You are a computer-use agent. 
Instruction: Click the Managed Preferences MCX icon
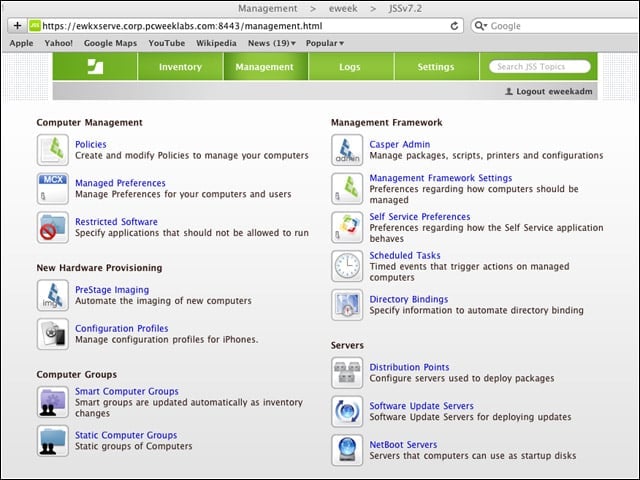[53, 189]
